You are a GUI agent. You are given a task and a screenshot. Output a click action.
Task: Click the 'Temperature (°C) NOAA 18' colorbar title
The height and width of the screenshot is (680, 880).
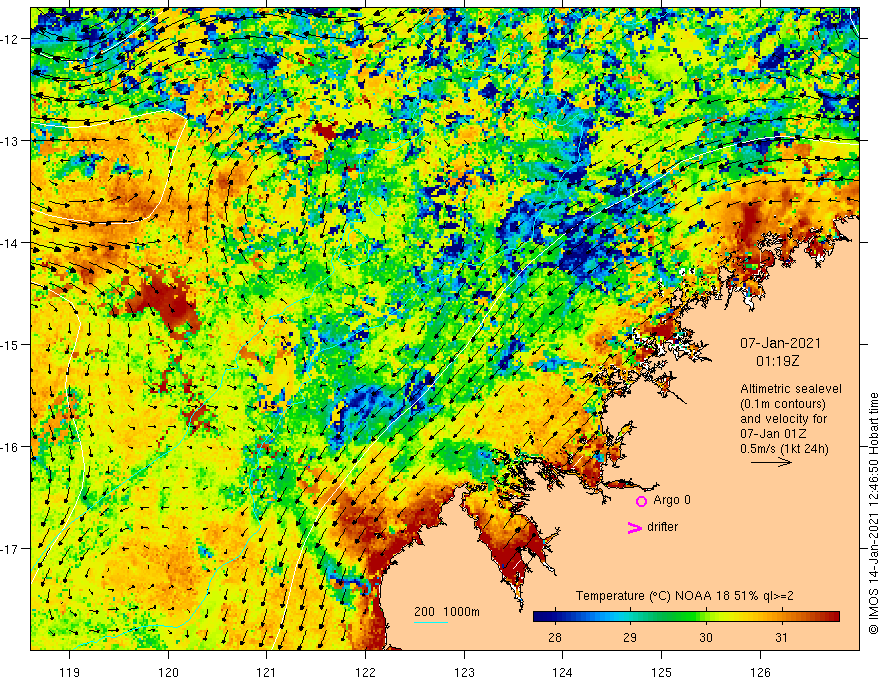(x=684, y=596)
